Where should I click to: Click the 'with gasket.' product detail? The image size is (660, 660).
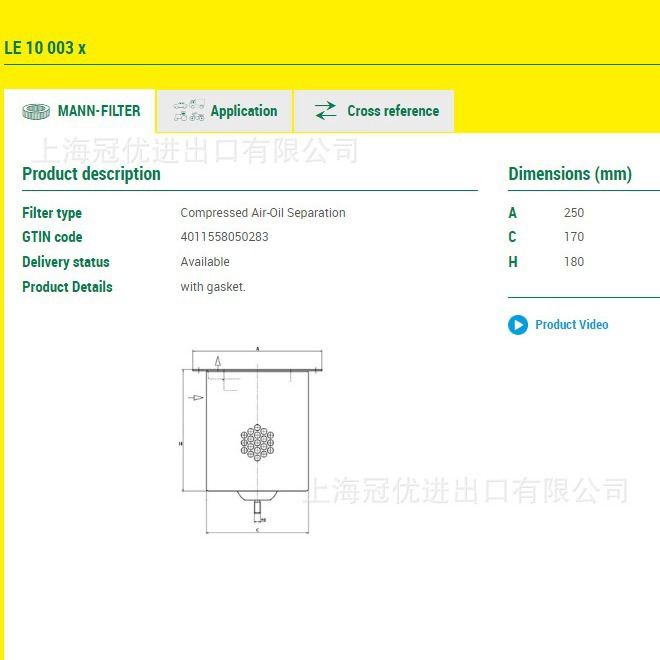(213, 287)
